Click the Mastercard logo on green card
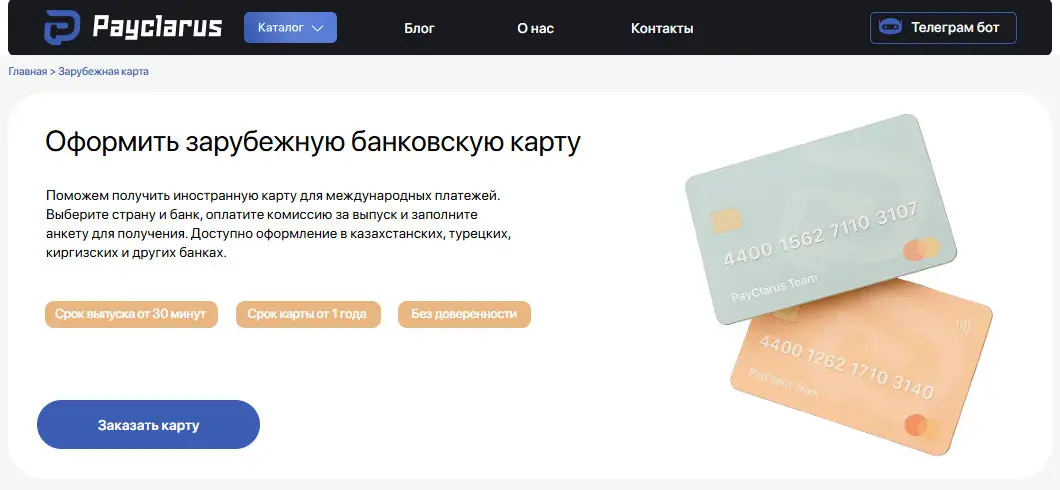This screenshot has width=1060, height=490. point(921,249)
